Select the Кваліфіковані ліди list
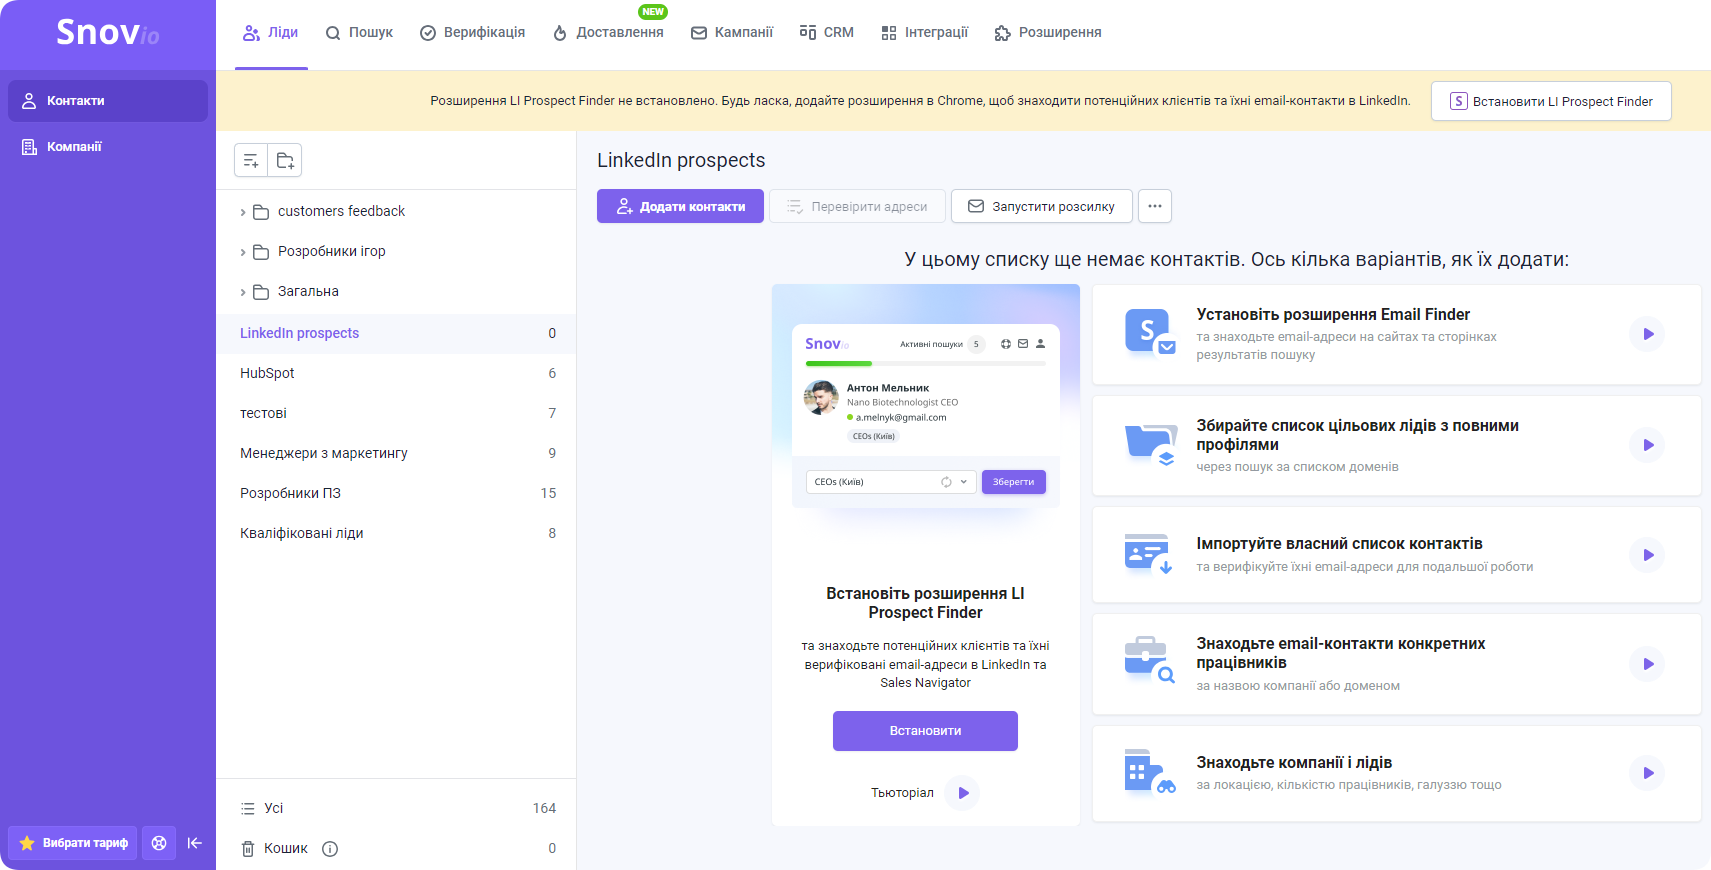Screen dimensions: 1711x870 [x=396, y=533]
